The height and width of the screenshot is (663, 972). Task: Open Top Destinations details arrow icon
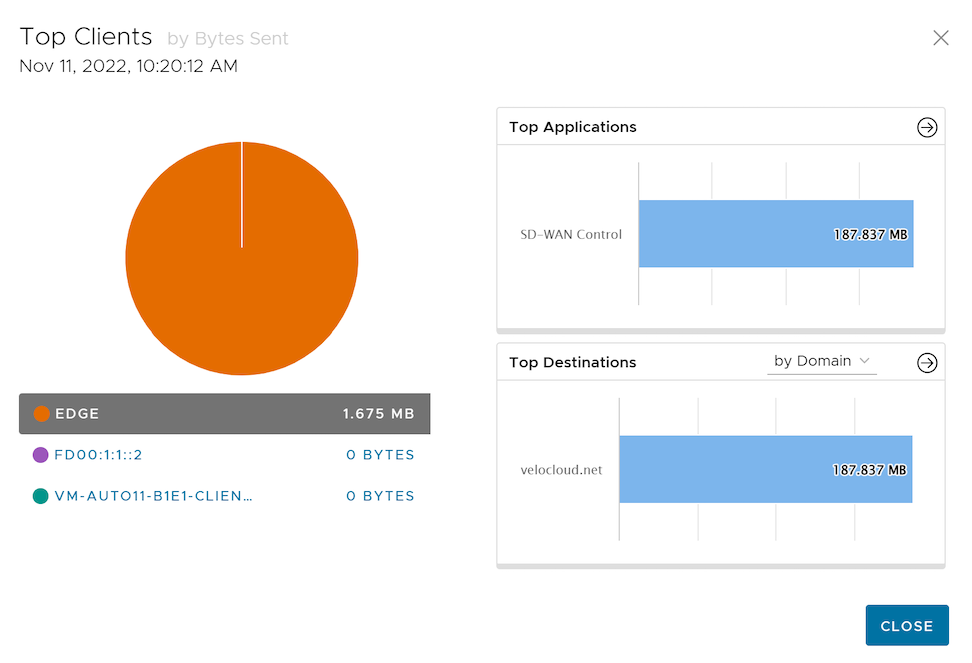click(x=927, y=363)
